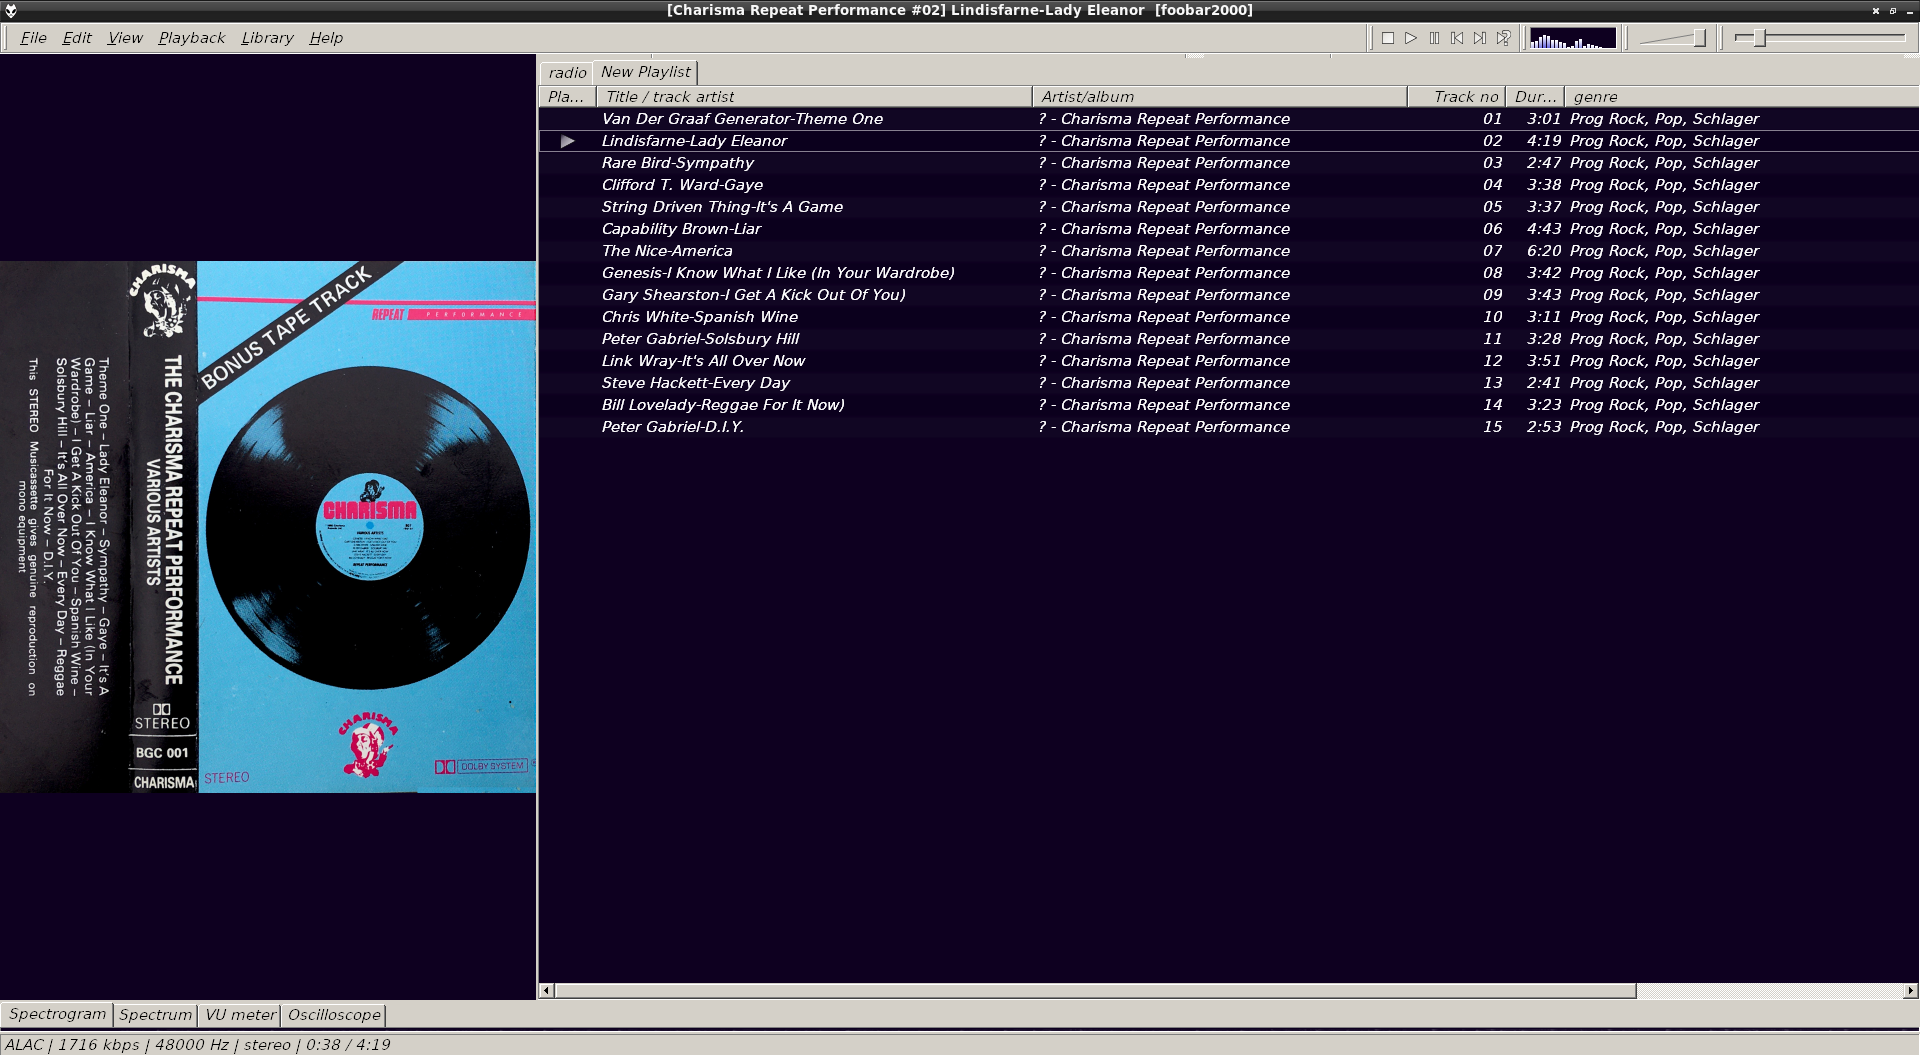This screenshot has height=1056, width=1920.
Task: Pause the current track
Action: click(x=1434, y=38)
